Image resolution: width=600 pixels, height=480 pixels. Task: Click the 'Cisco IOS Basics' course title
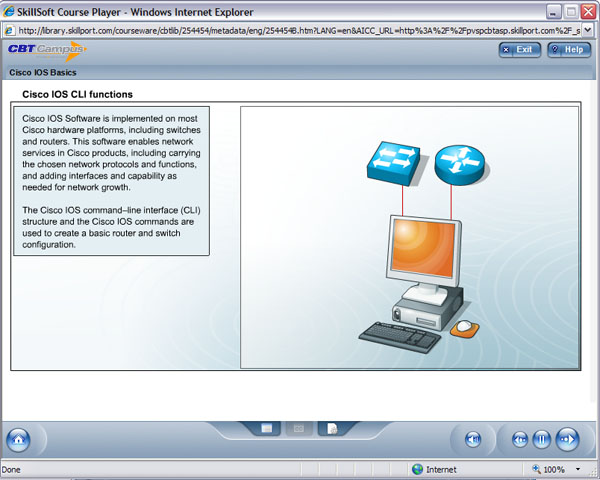click(43, 72)
